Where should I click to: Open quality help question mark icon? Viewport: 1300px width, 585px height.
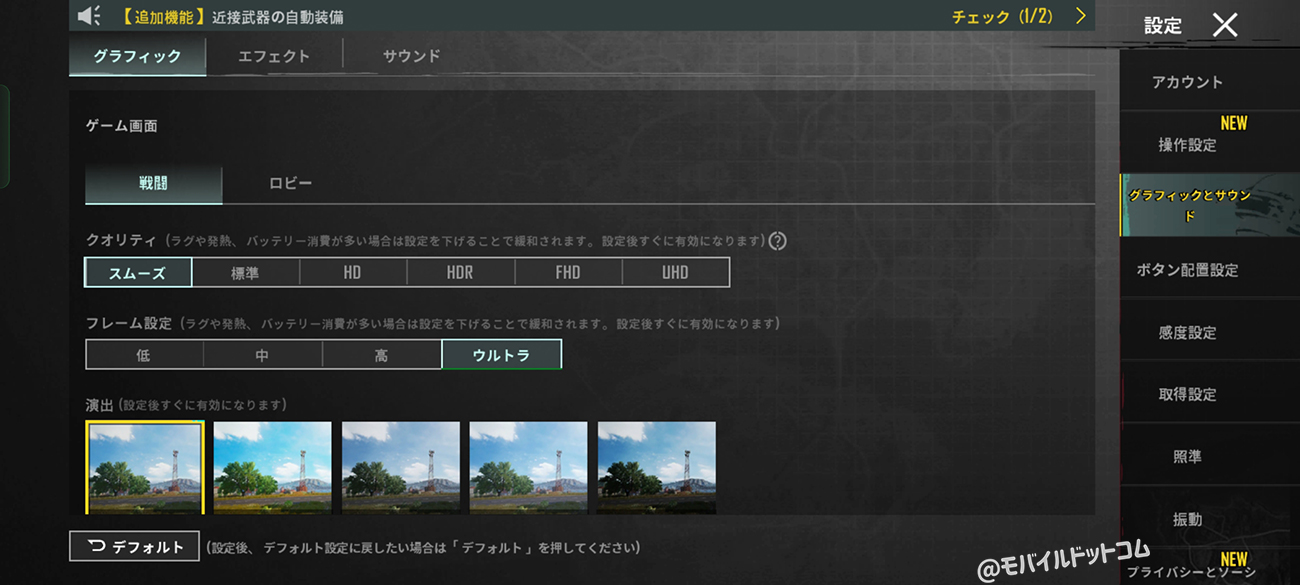click(x=777, y=241)
